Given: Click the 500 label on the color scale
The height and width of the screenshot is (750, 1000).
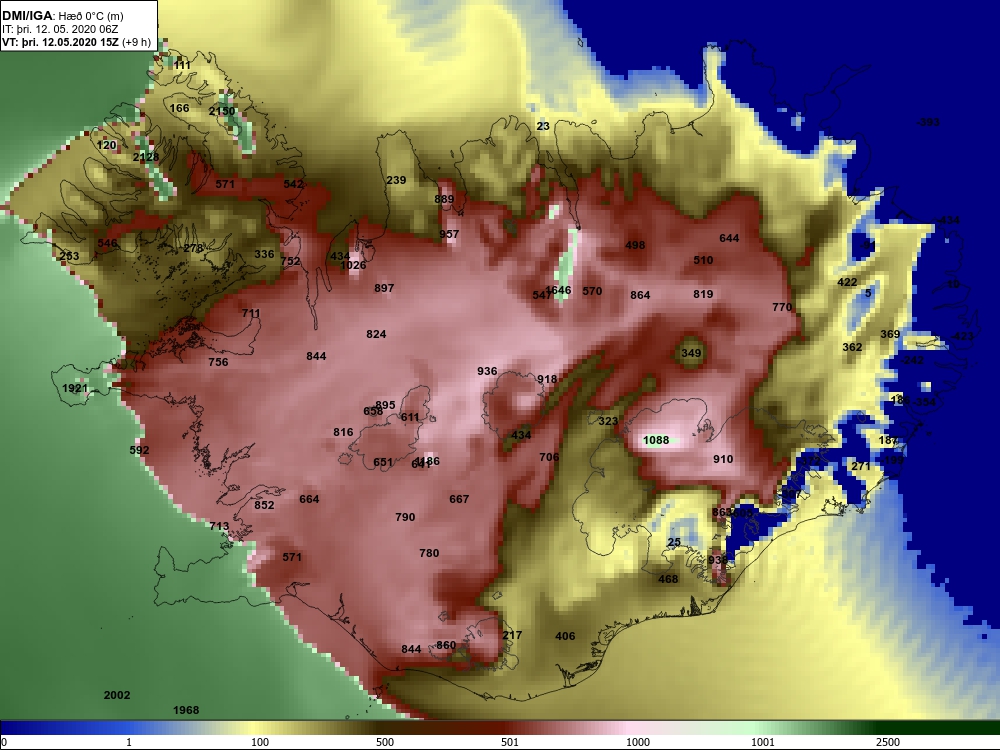Looking at the screenshot, I should pos(385,742).
